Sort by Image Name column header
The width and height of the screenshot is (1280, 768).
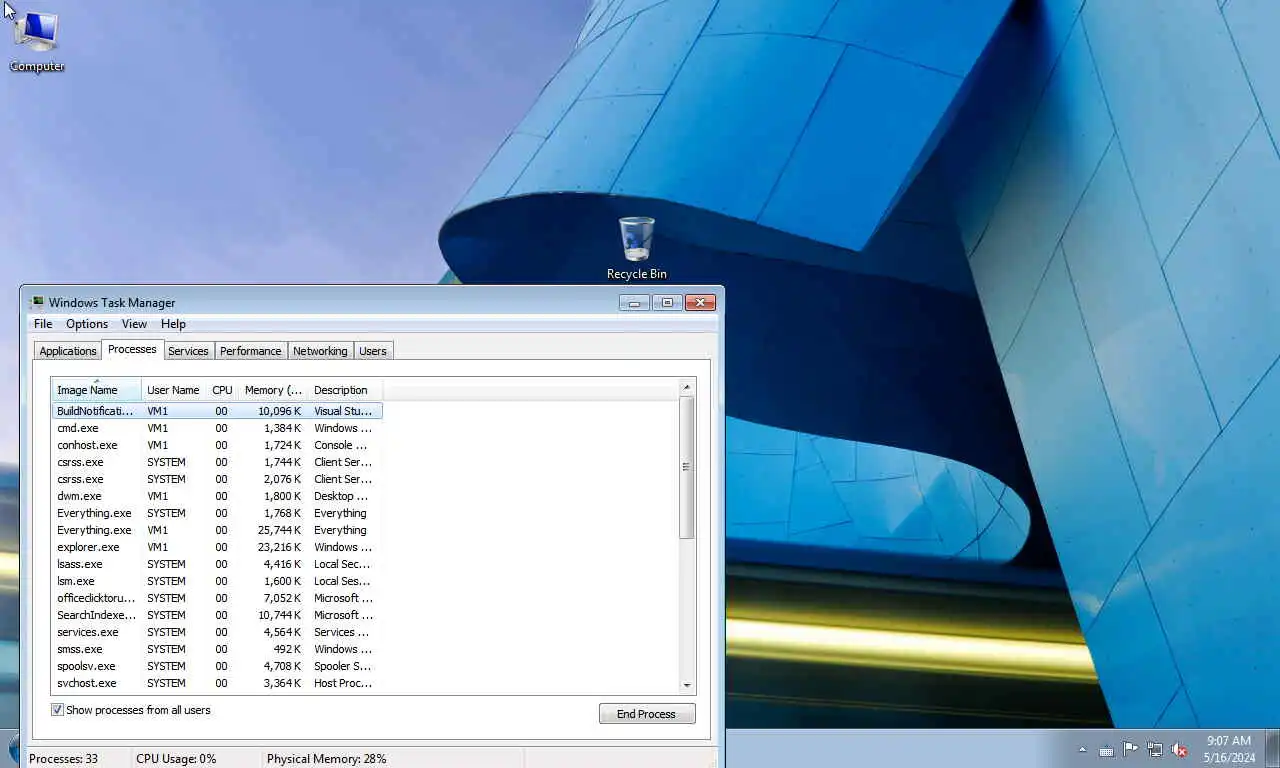96,390
